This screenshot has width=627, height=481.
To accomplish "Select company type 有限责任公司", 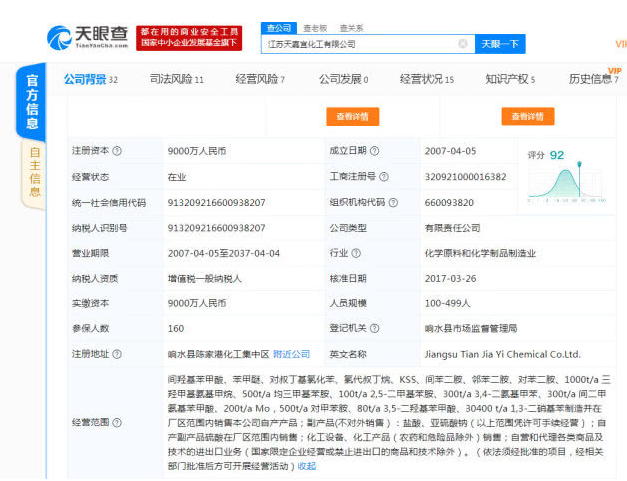I will click(452, 228).
